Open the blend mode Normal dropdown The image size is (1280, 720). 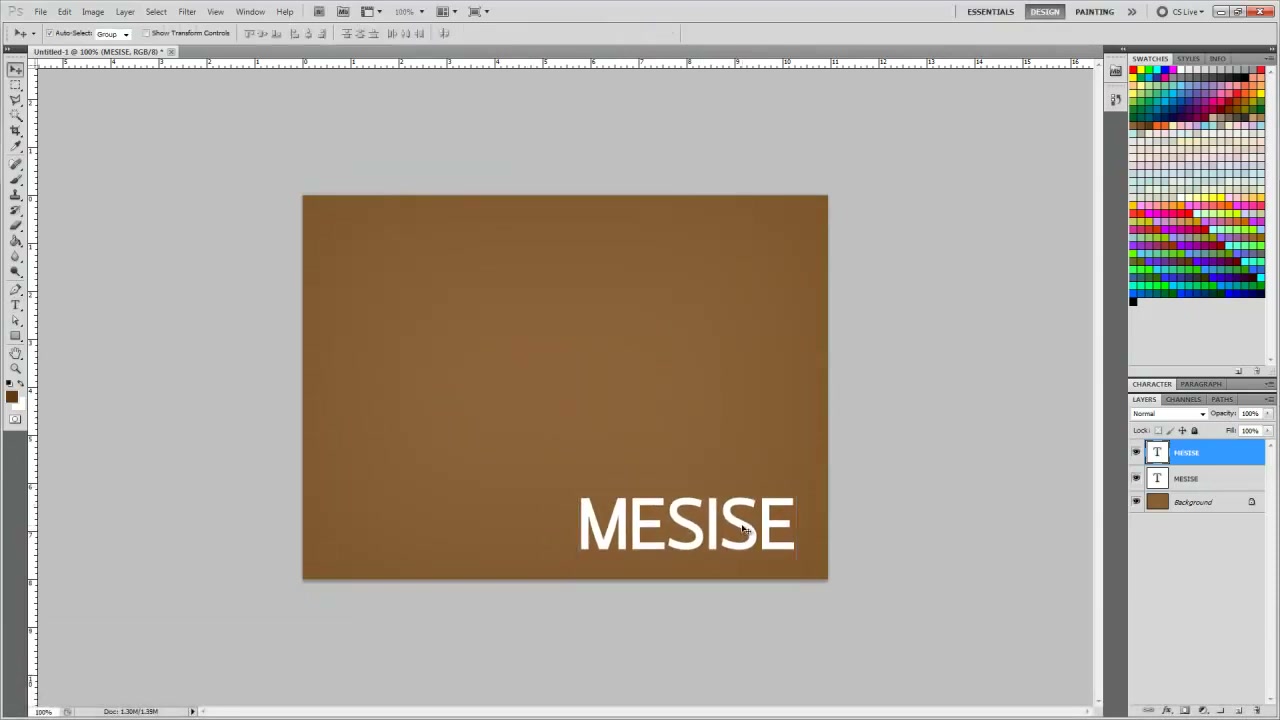tap(1169, 413)
